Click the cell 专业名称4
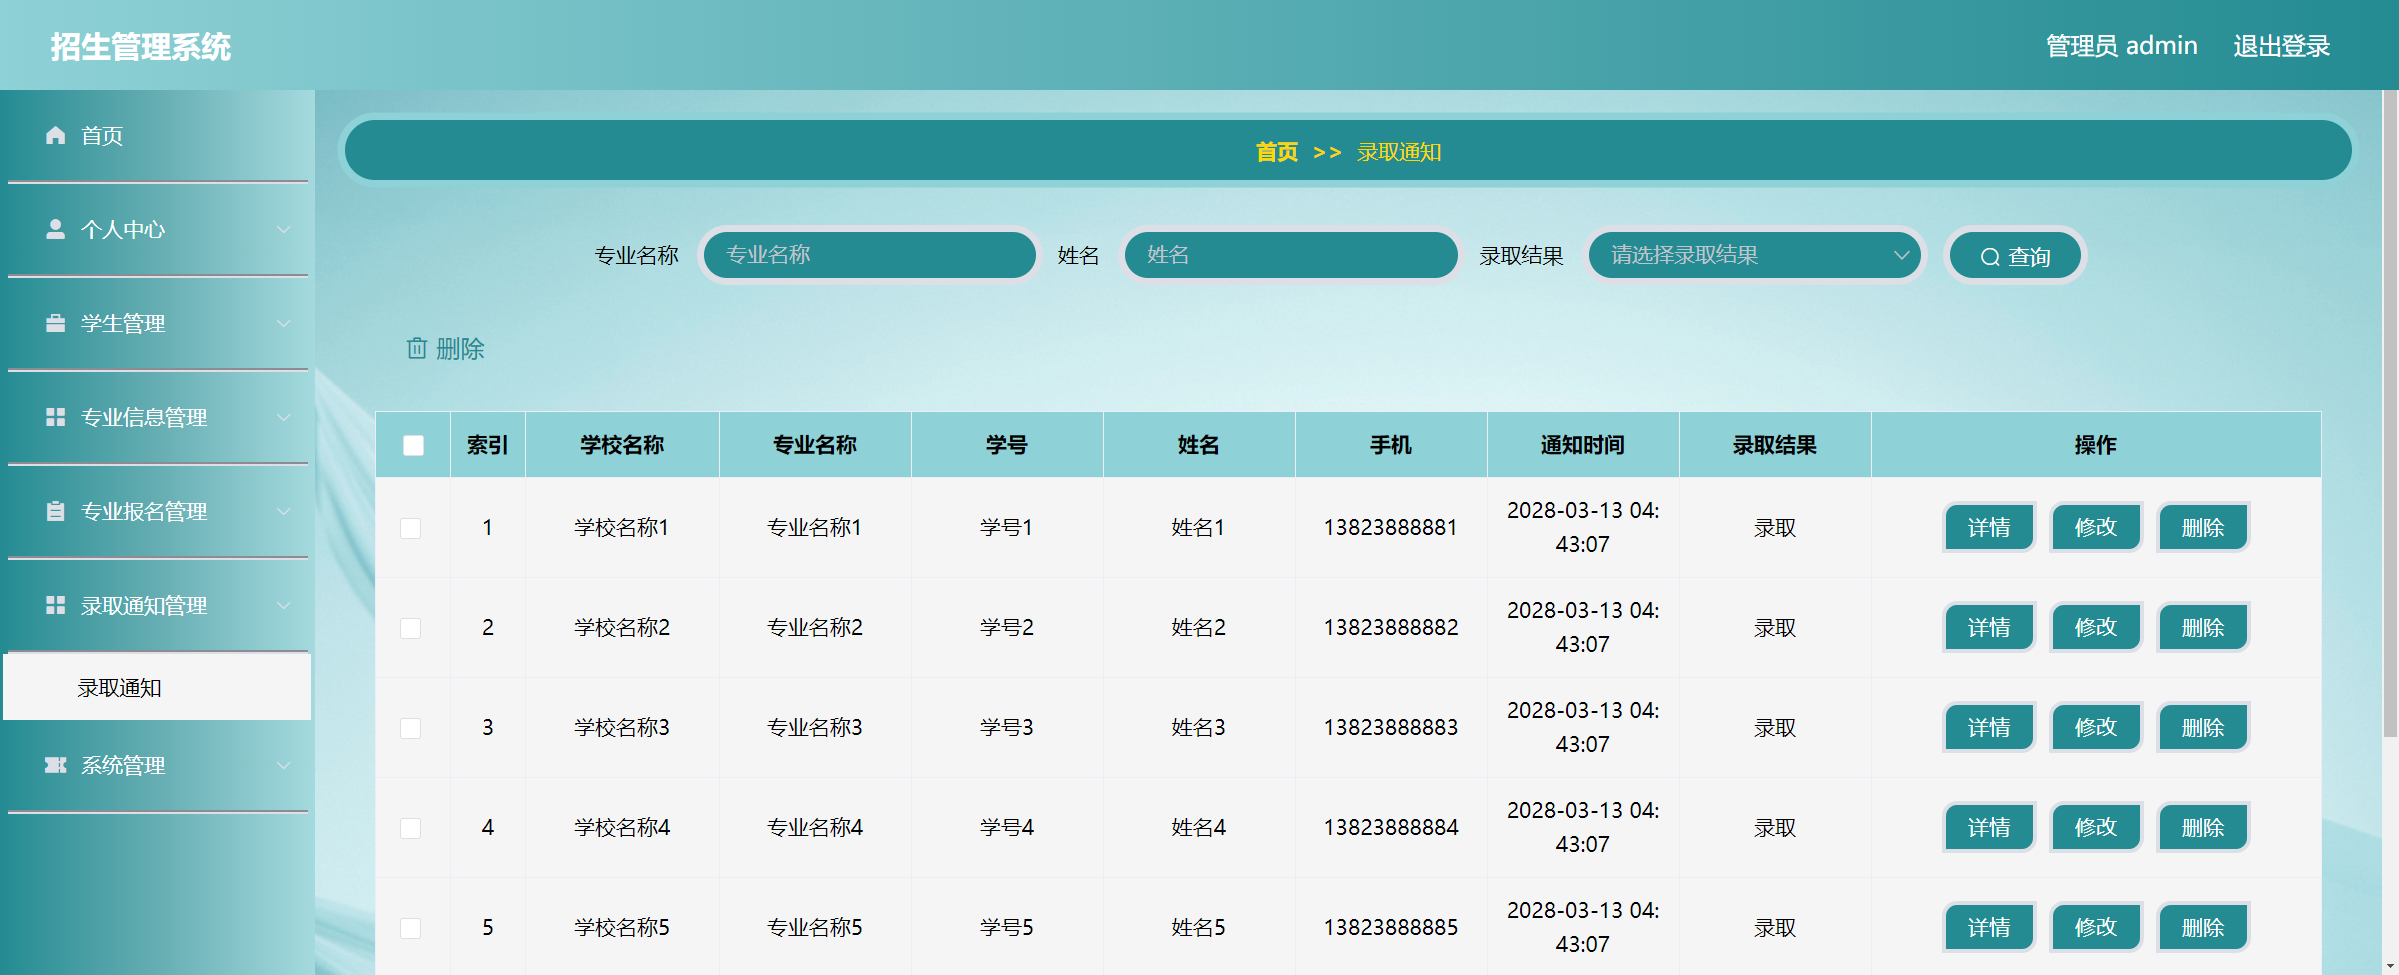Screen dimensions: 2399x975 [815, 827]
